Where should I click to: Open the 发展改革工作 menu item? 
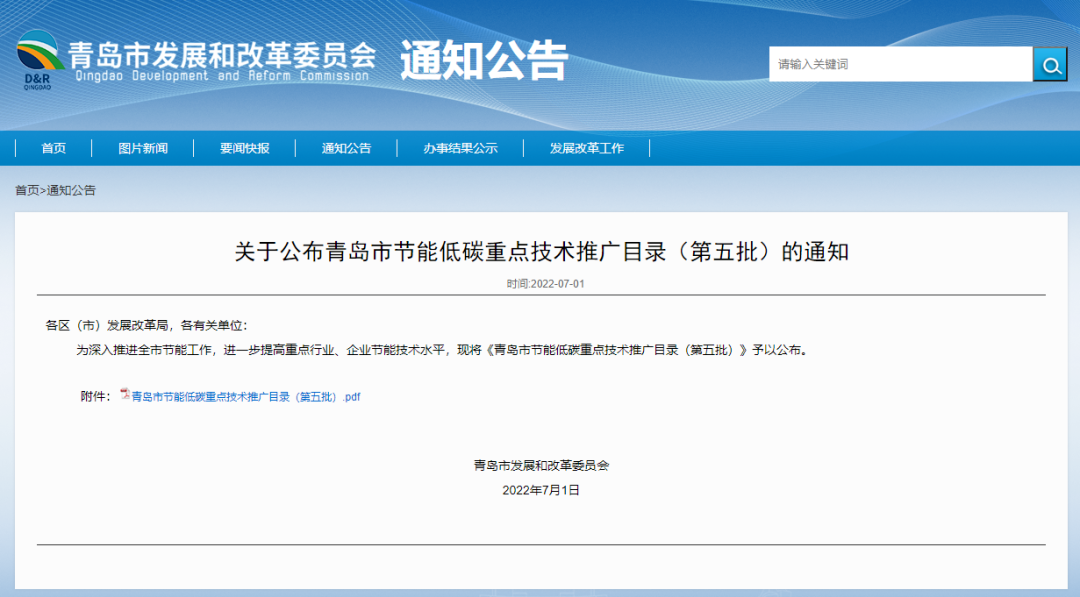586,148
